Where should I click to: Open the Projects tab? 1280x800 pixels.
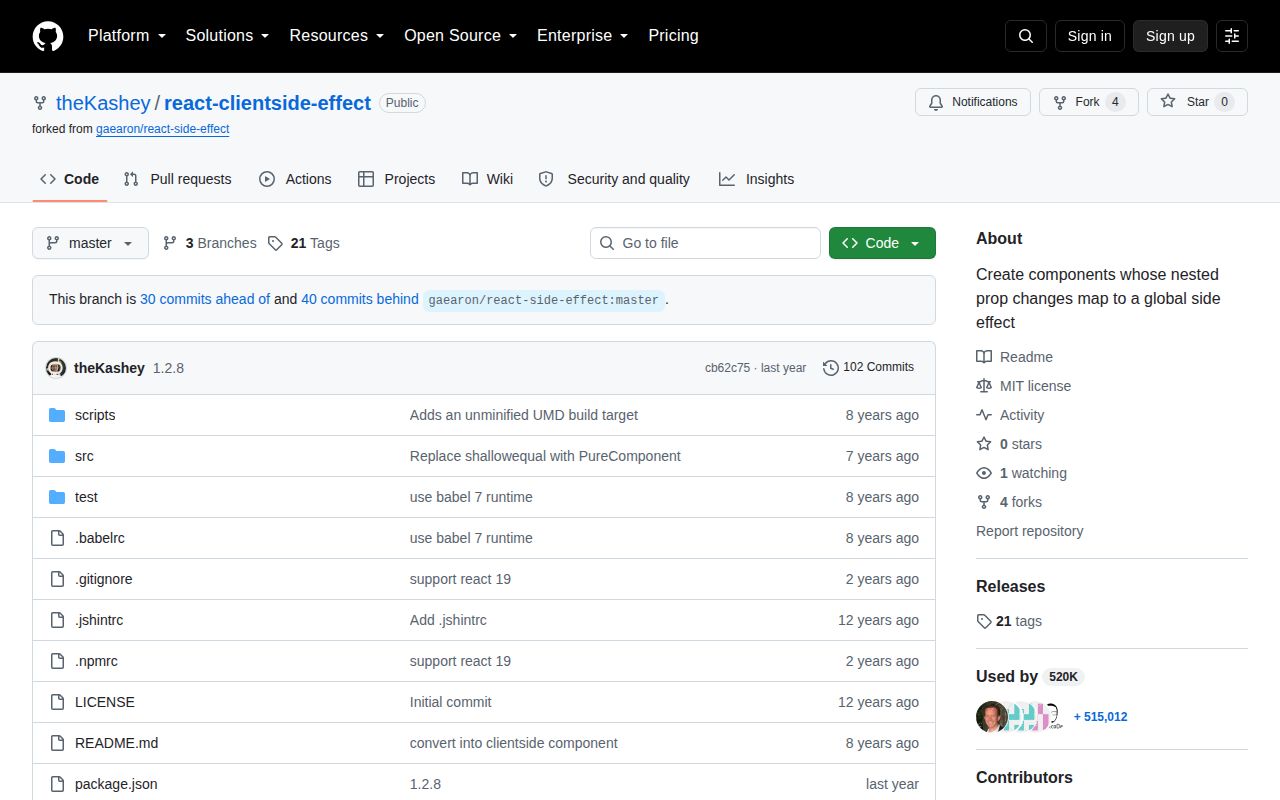396,179
